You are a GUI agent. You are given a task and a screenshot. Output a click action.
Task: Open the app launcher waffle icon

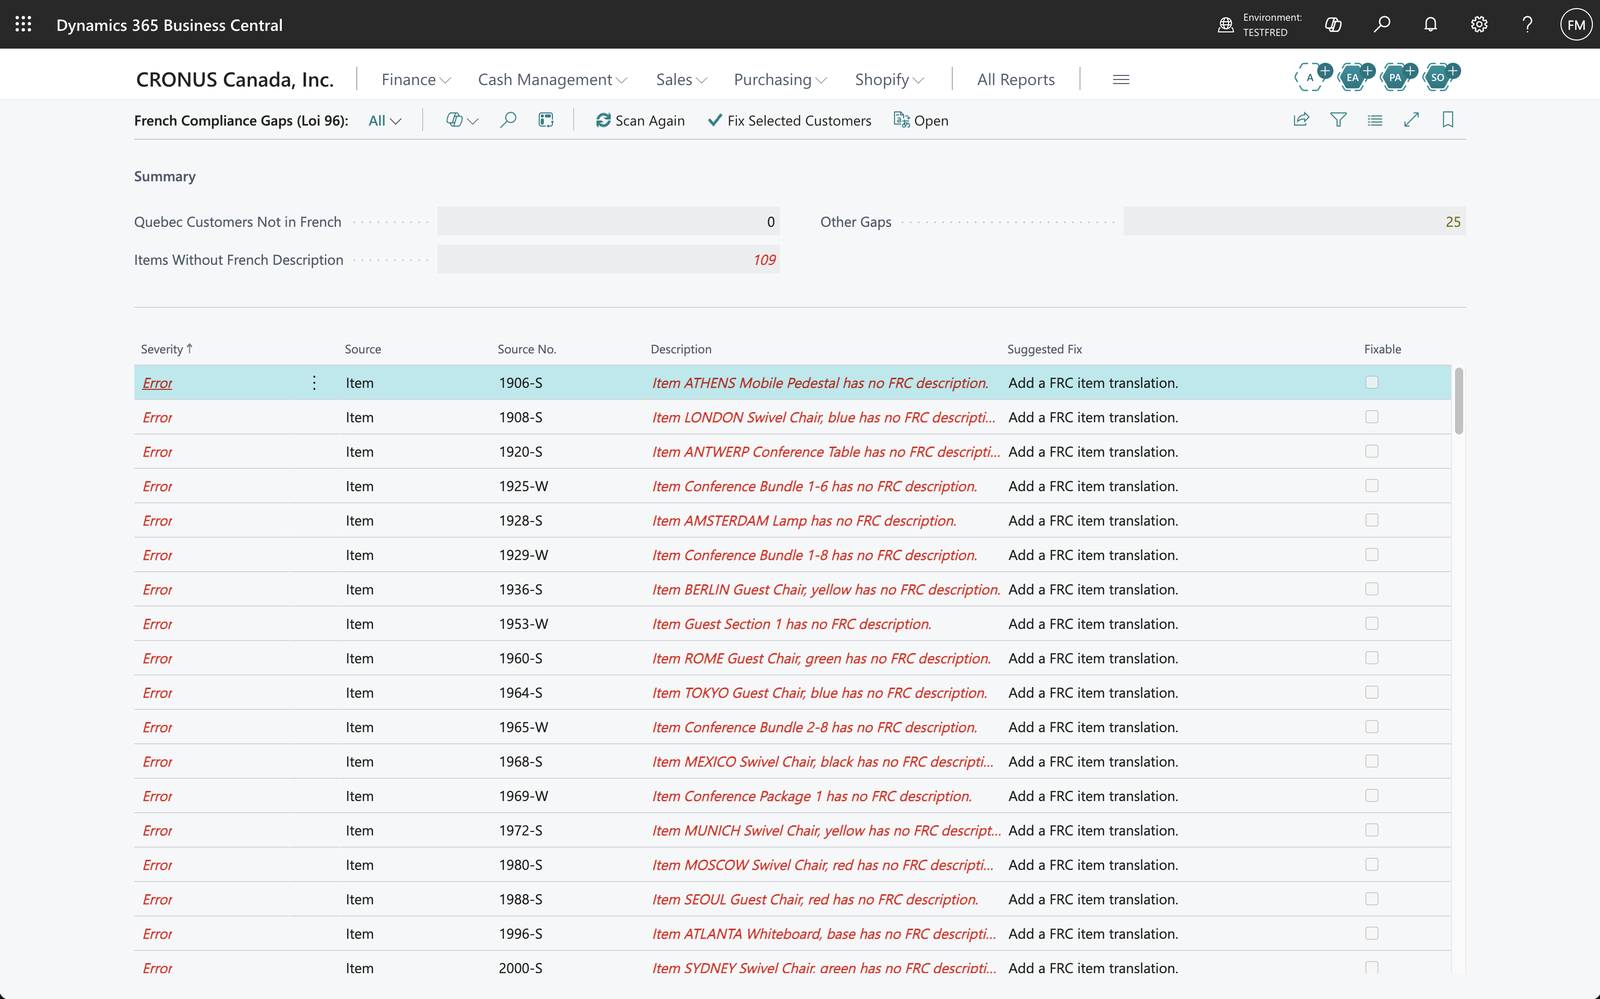tap(23, 24)
